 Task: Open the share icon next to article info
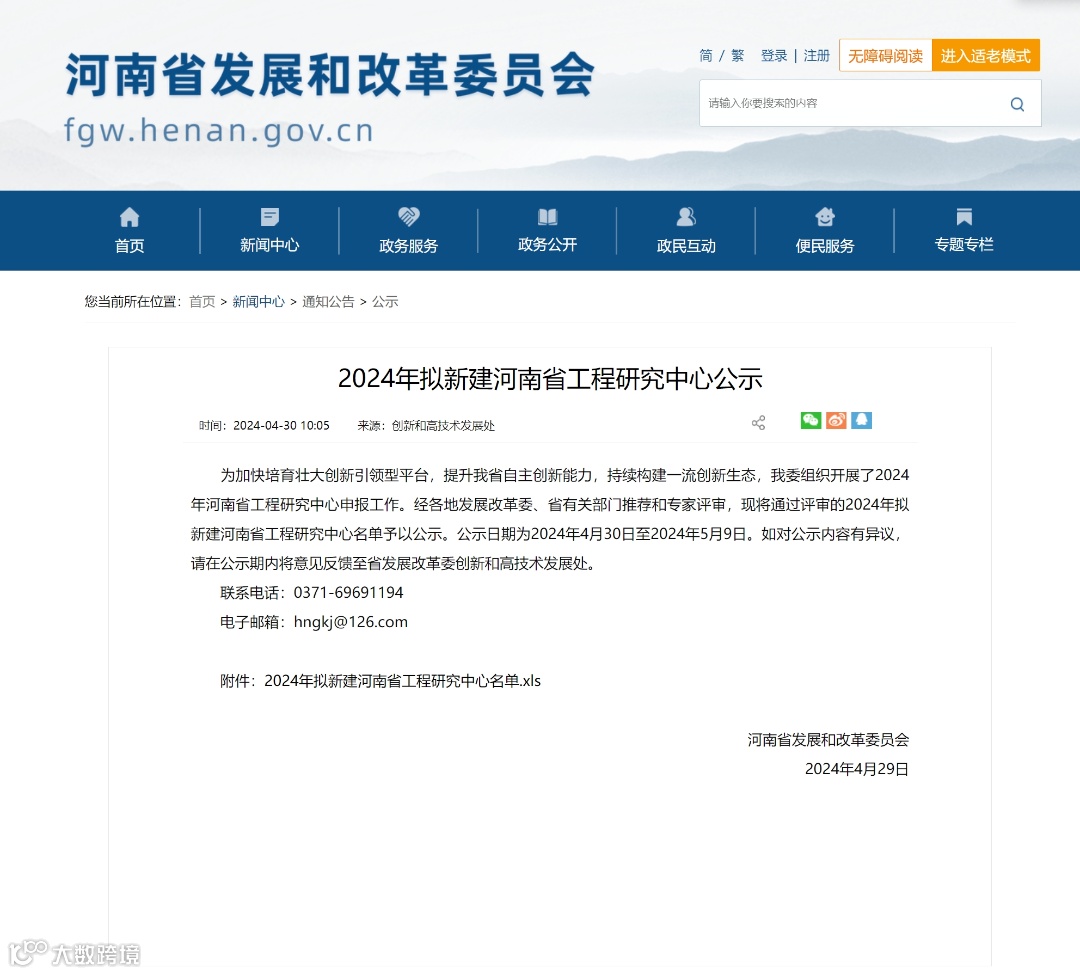(x=758, y=422)
